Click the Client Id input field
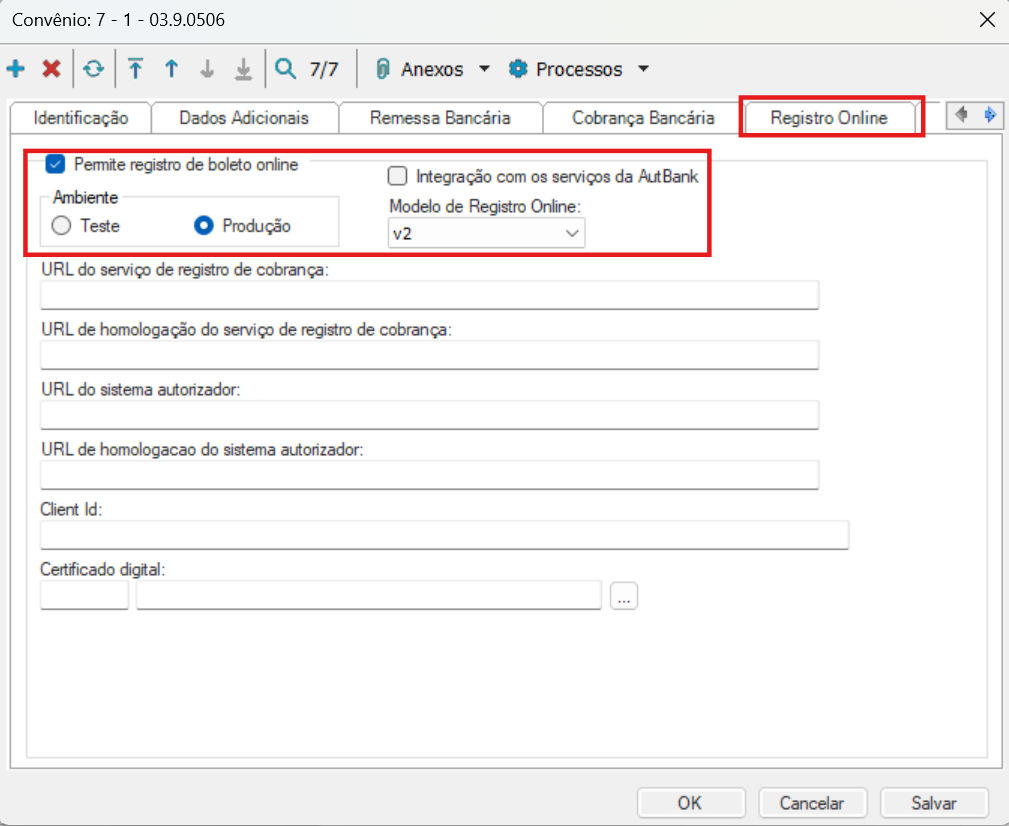Image resolution: width=1009 pixels, height=826 pixels. tap(445, 535)
